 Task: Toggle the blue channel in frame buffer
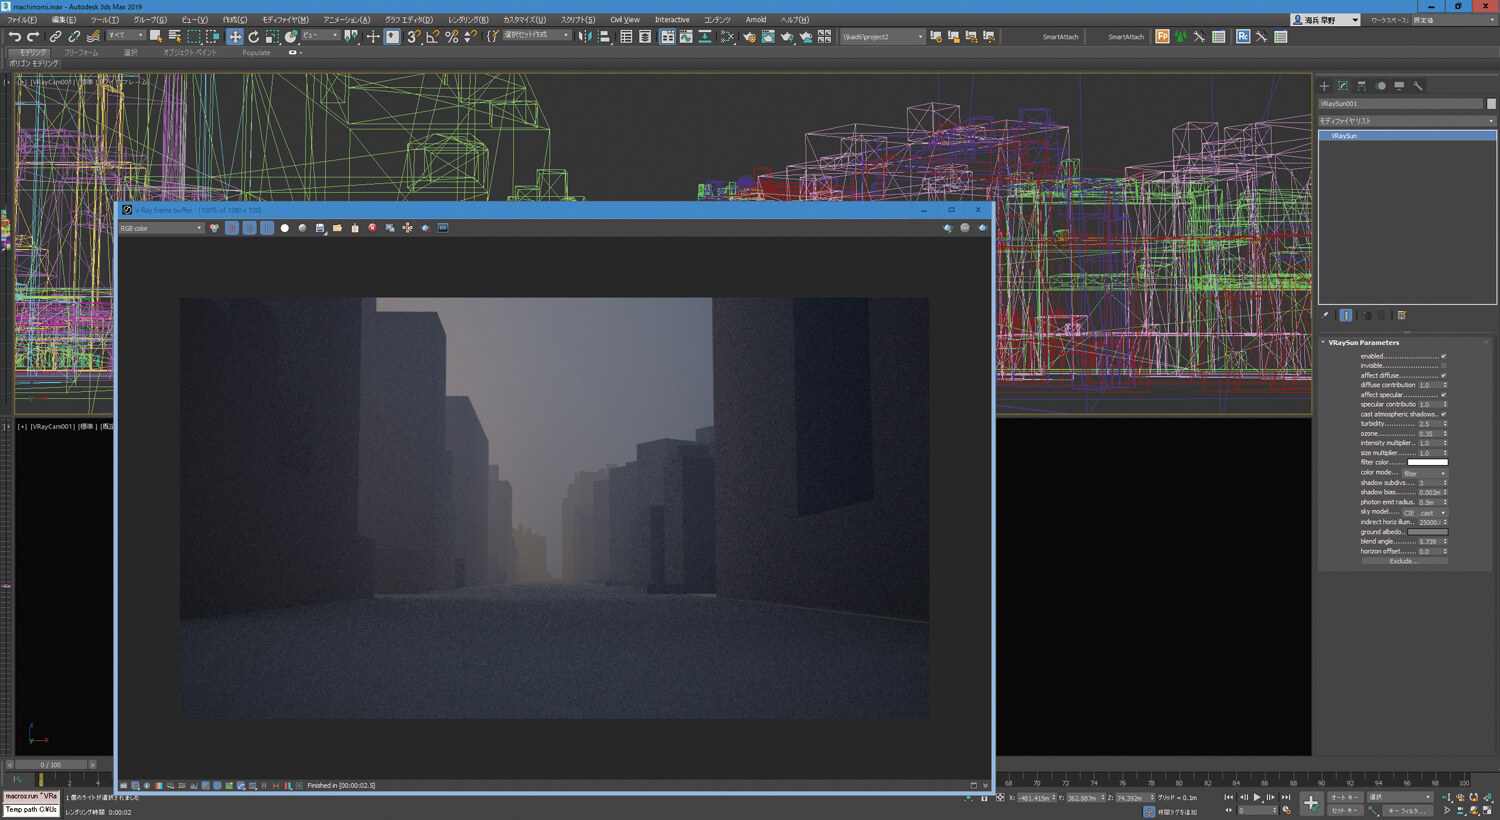pyautogui.click(x=267, y=228)
